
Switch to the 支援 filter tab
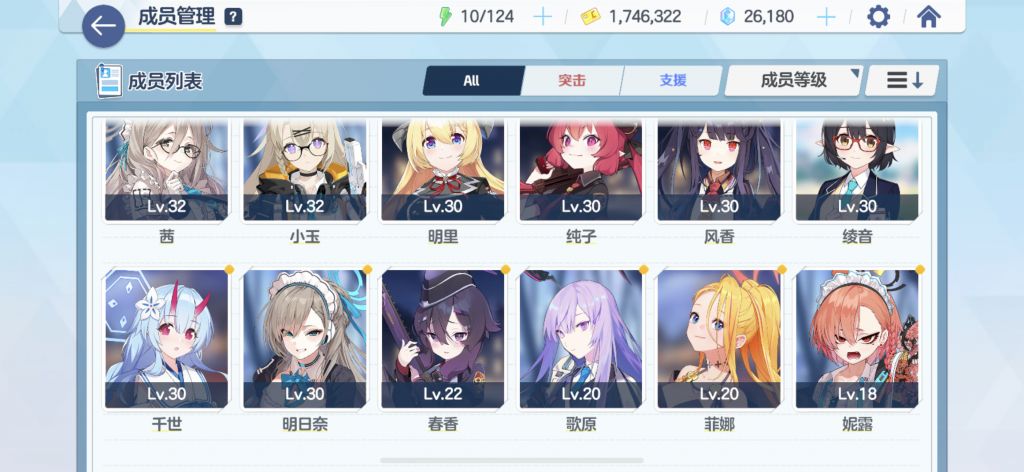tap(673, 80)
